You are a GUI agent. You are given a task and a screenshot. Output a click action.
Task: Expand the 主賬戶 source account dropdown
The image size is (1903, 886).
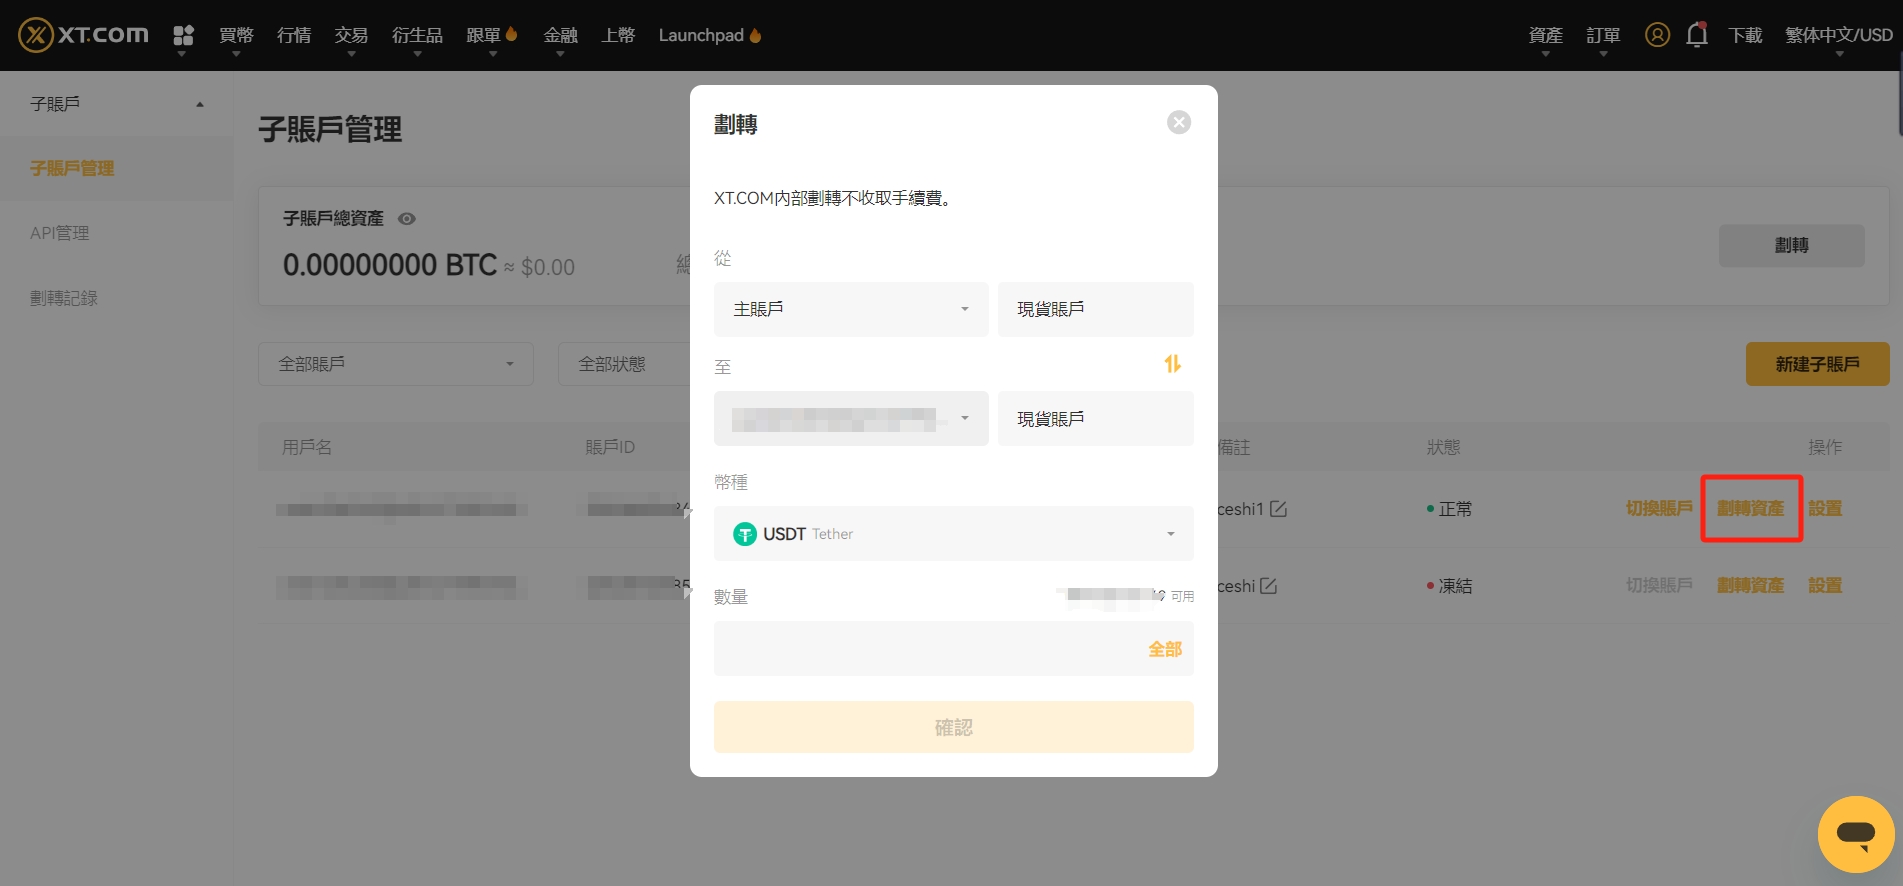851,309
